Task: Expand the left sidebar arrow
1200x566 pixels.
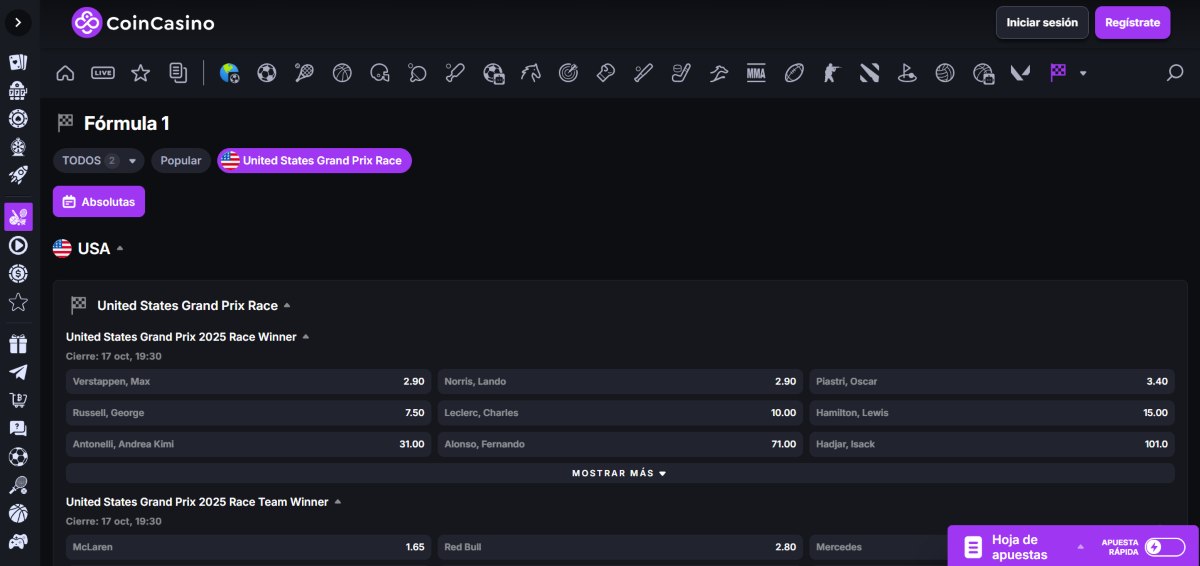Action: click(18, 22)
